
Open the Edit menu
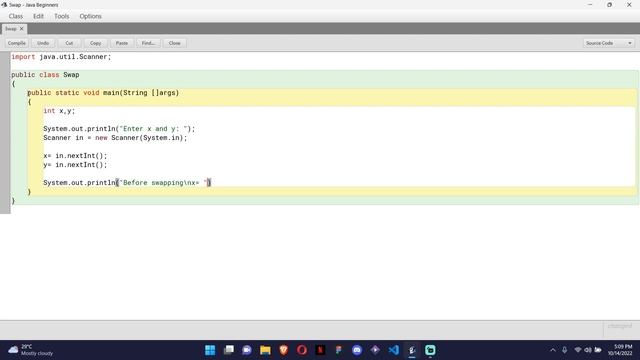(38, 16)
